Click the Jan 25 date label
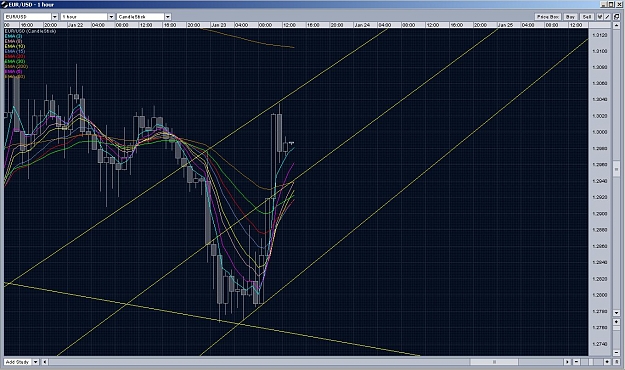The width and height of the screenshot is (625, 370). [x=505, y=25]
